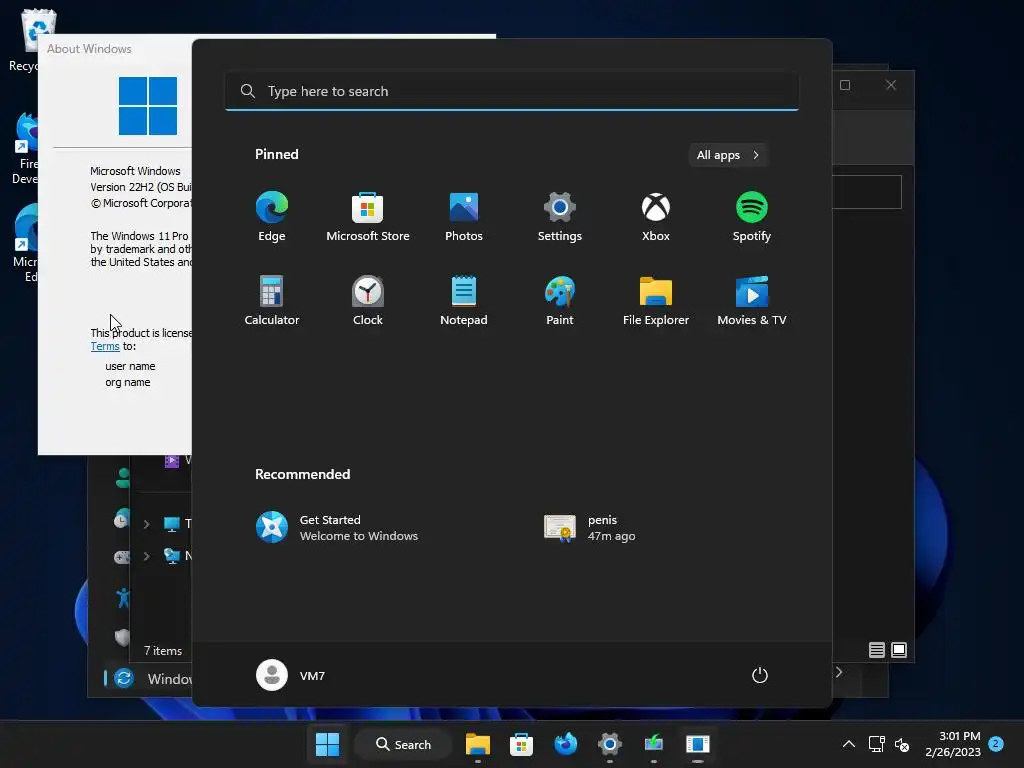Open Edge from pinned apps

[x=272, y=217]
